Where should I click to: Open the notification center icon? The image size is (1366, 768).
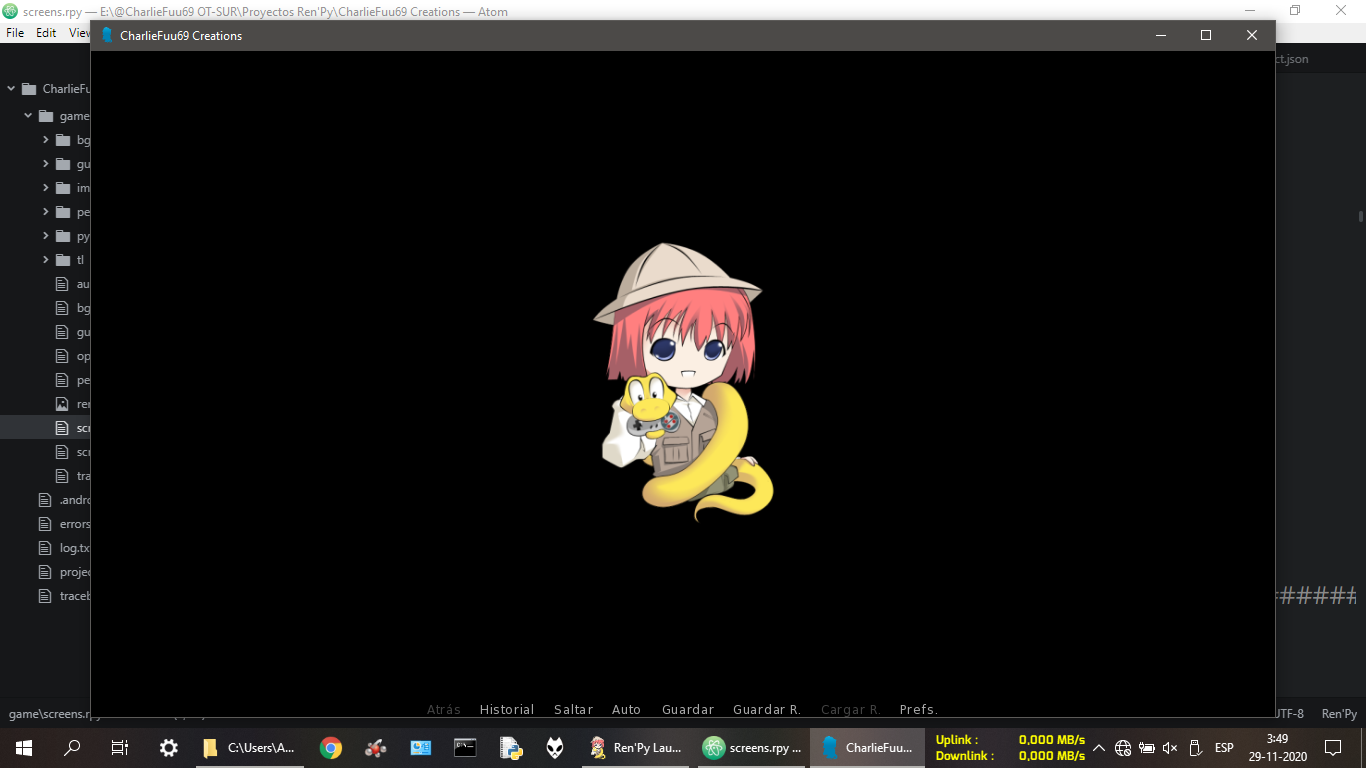click(x=1332, y=747)
